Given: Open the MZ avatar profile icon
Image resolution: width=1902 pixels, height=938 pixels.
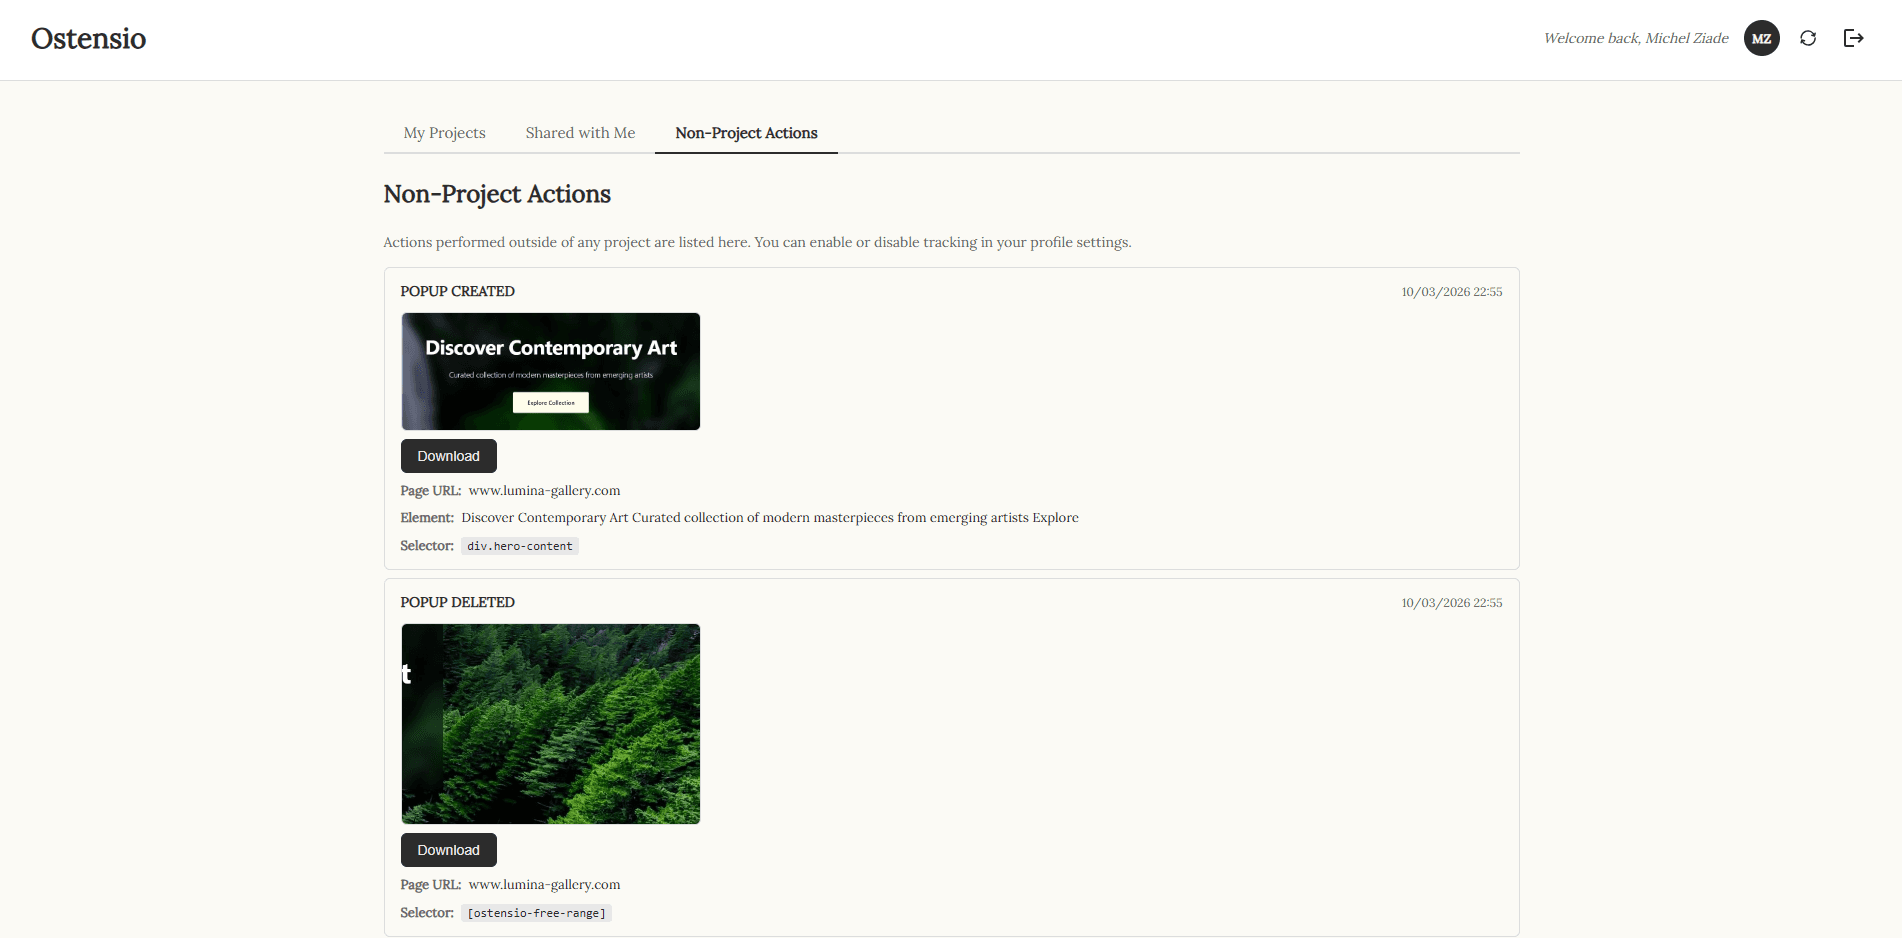Looking at the screenshot, I should click(1762, 38).
